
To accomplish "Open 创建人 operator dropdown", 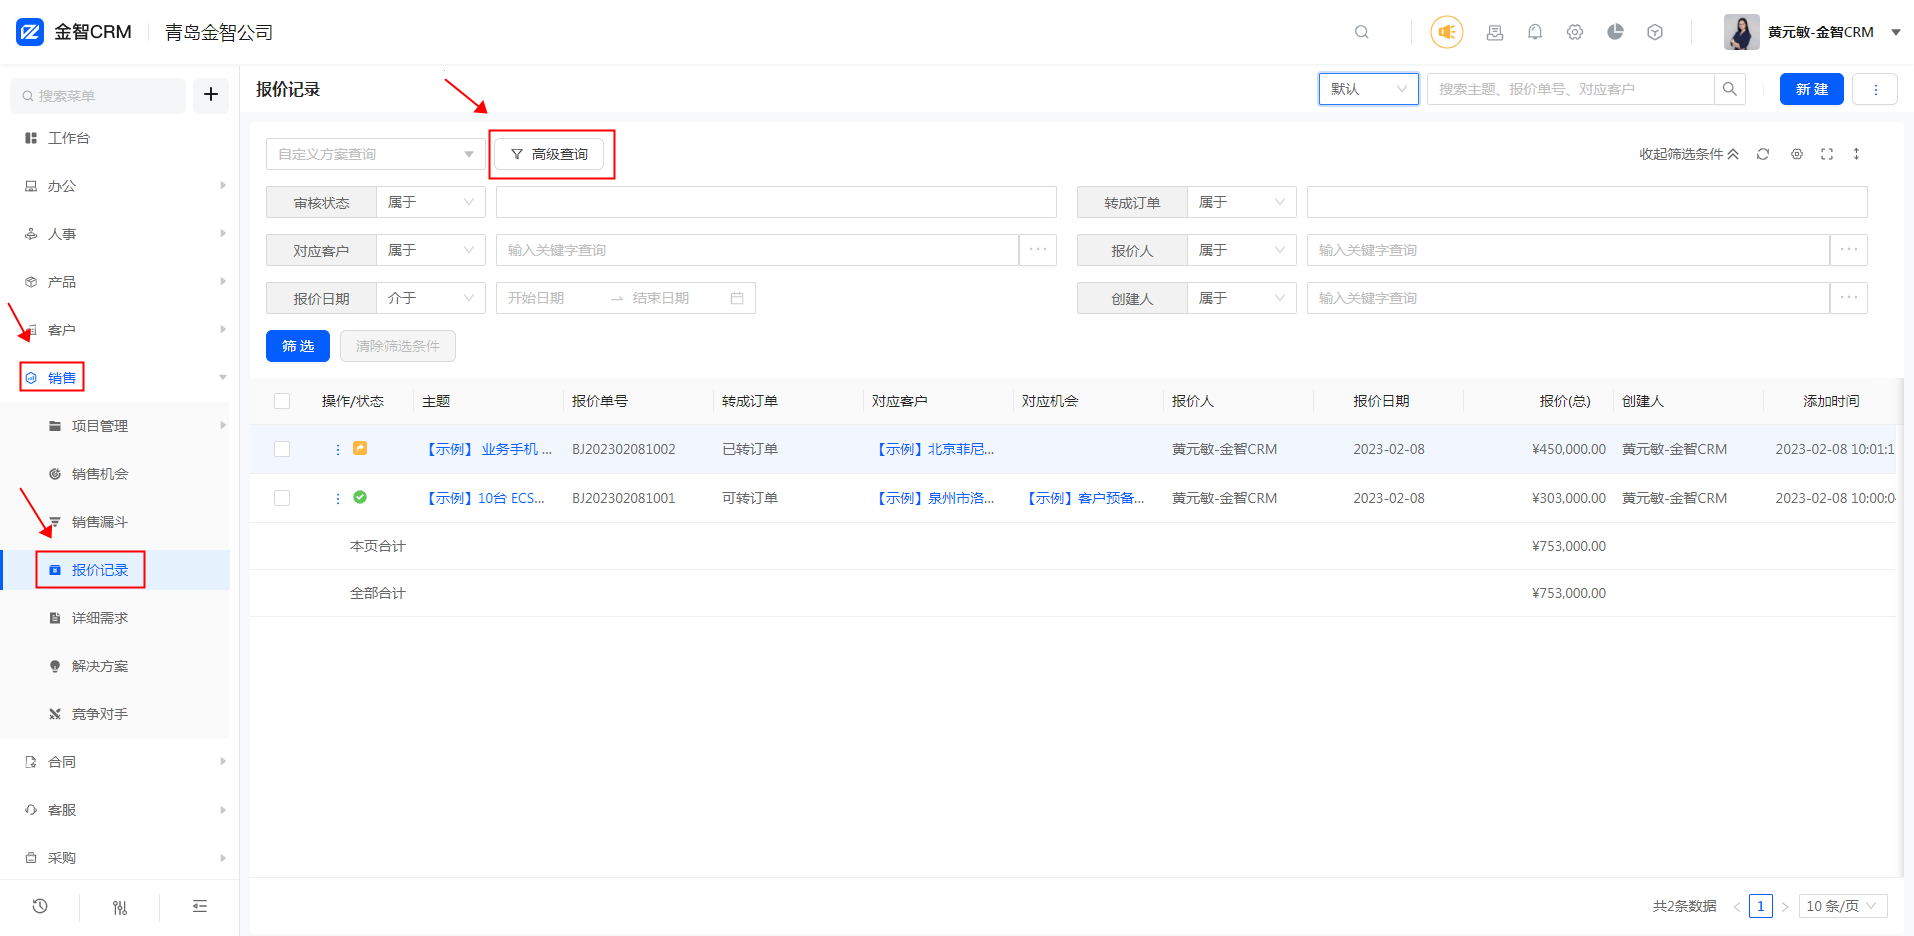I will [x=1242, y=298].
